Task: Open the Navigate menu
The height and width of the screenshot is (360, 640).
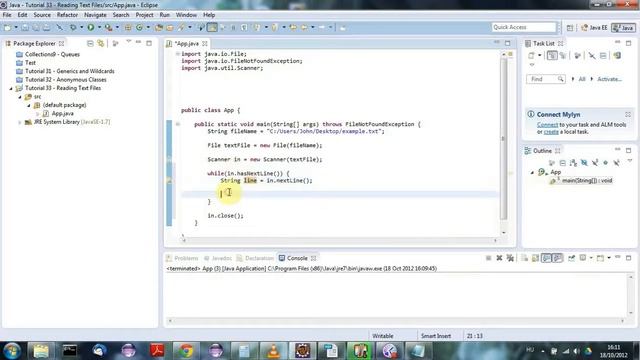Action: 95,15
